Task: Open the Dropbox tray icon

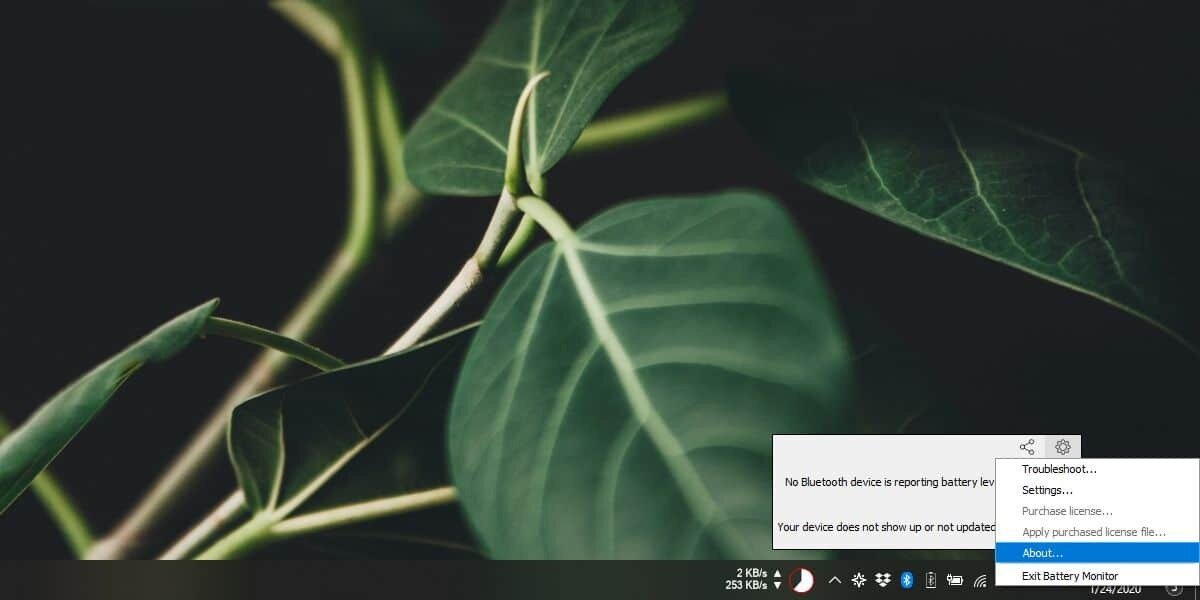Action: tap(883, 580)
